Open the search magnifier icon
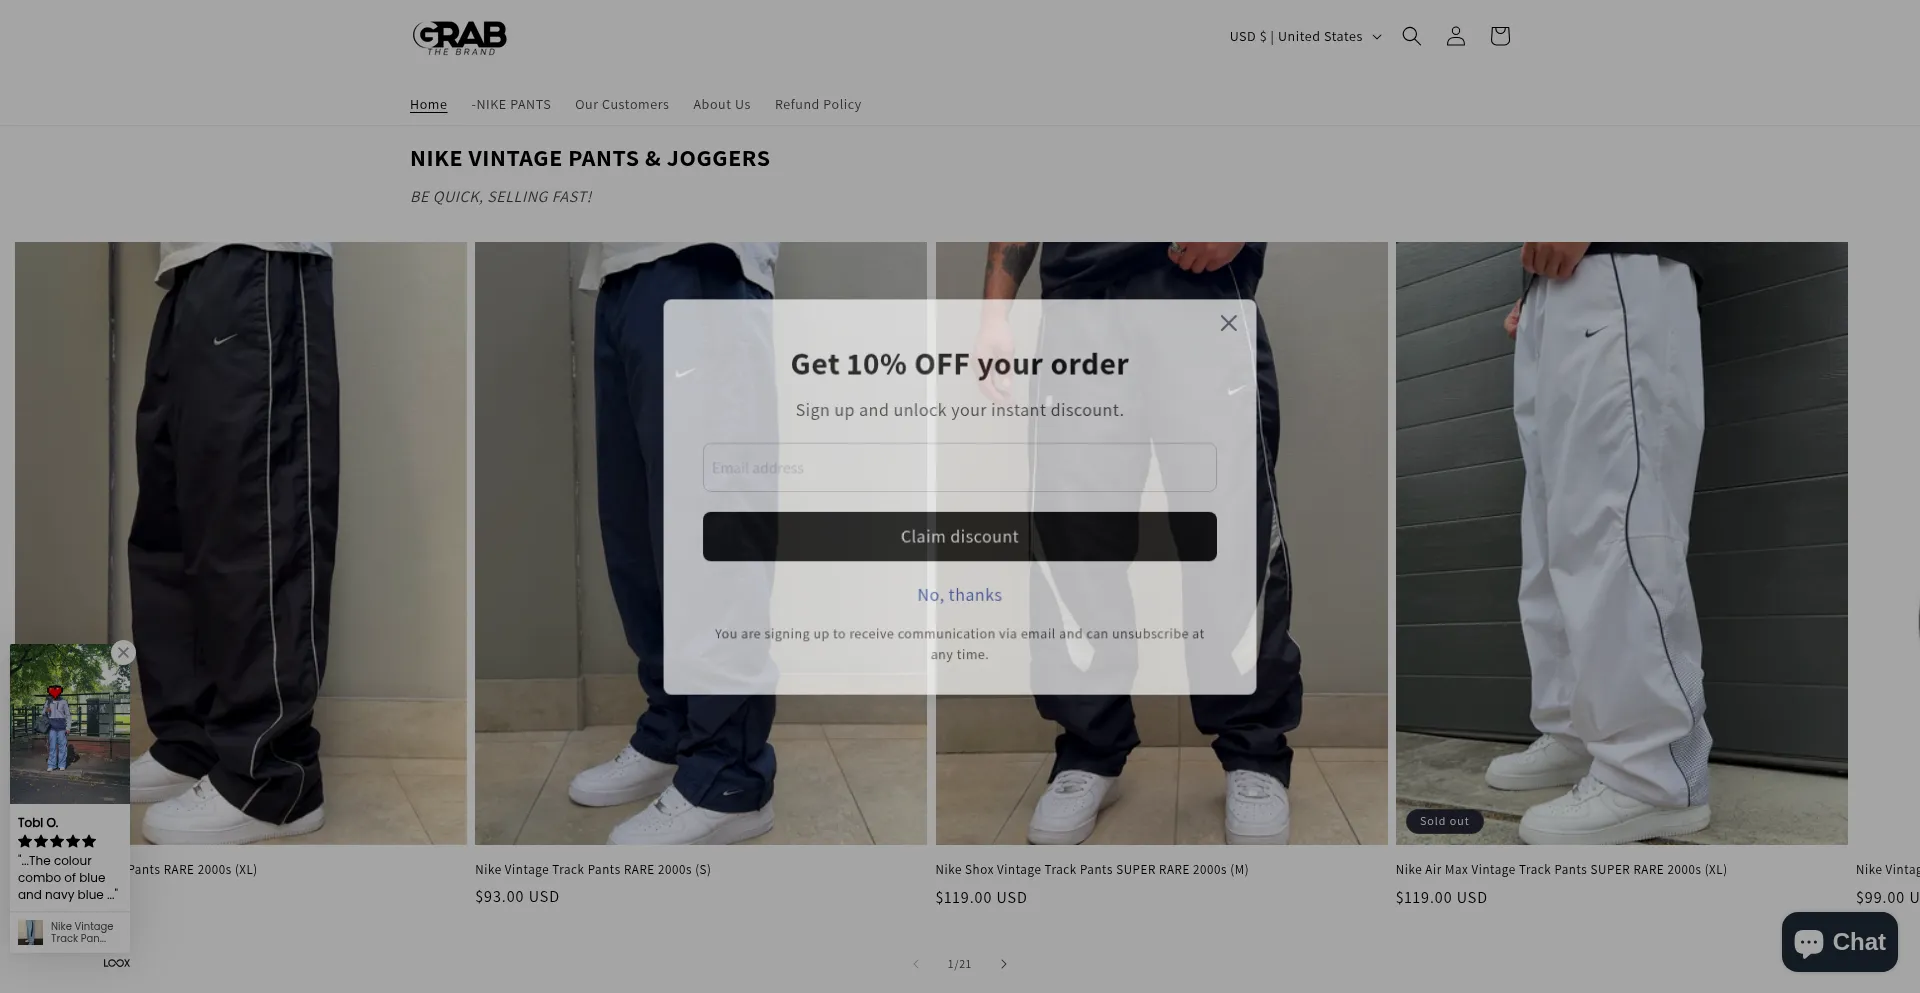The height and width of the screenshot is (993, 1920). [1411, 36]
